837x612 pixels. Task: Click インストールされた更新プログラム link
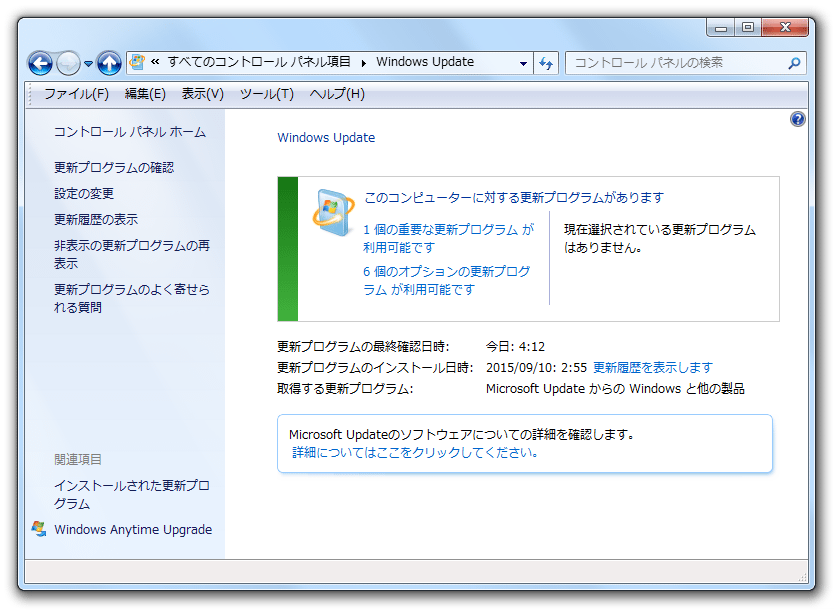point(132,494)
